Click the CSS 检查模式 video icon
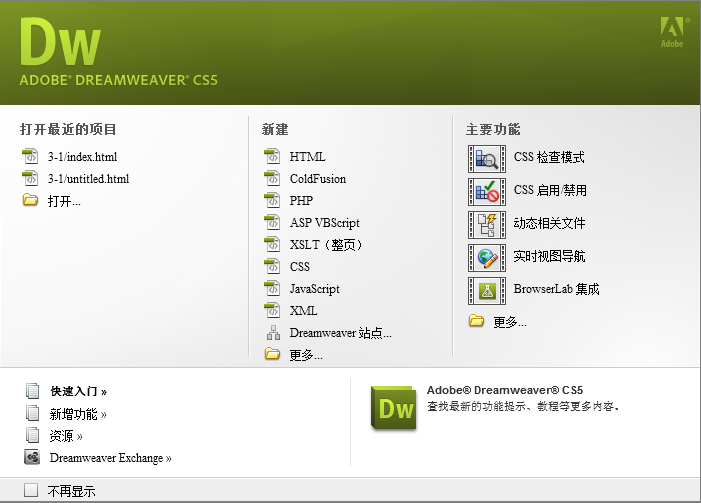The height and width of the screenshot is (503, 701). [487, 158]
